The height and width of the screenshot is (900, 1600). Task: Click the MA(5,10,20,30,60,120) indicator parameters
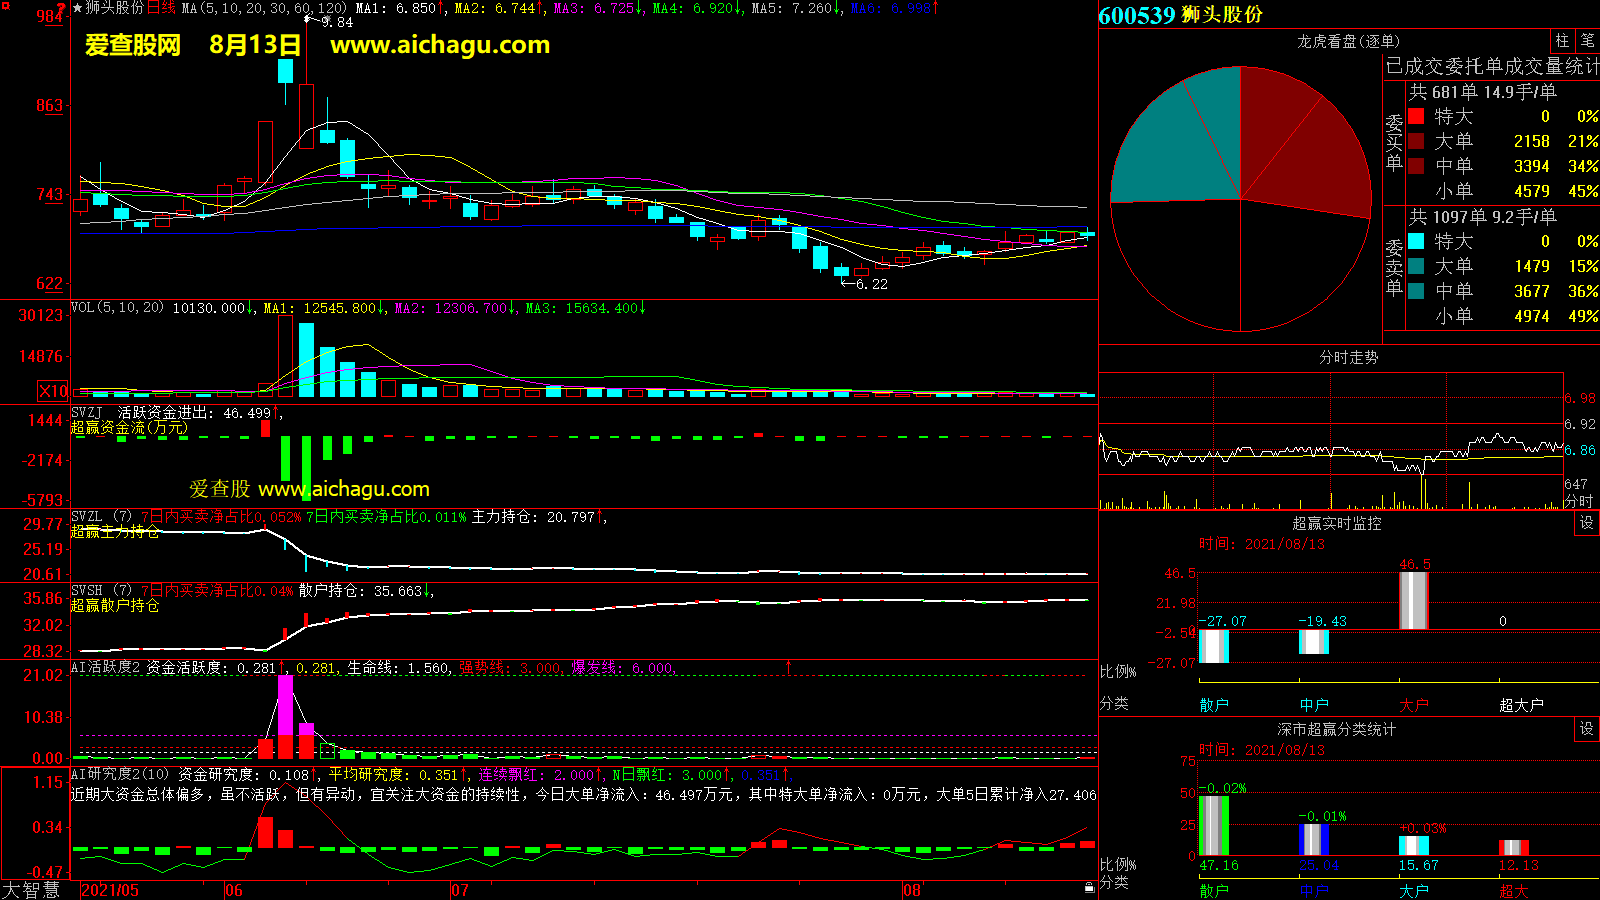click(x=264, y=8)
